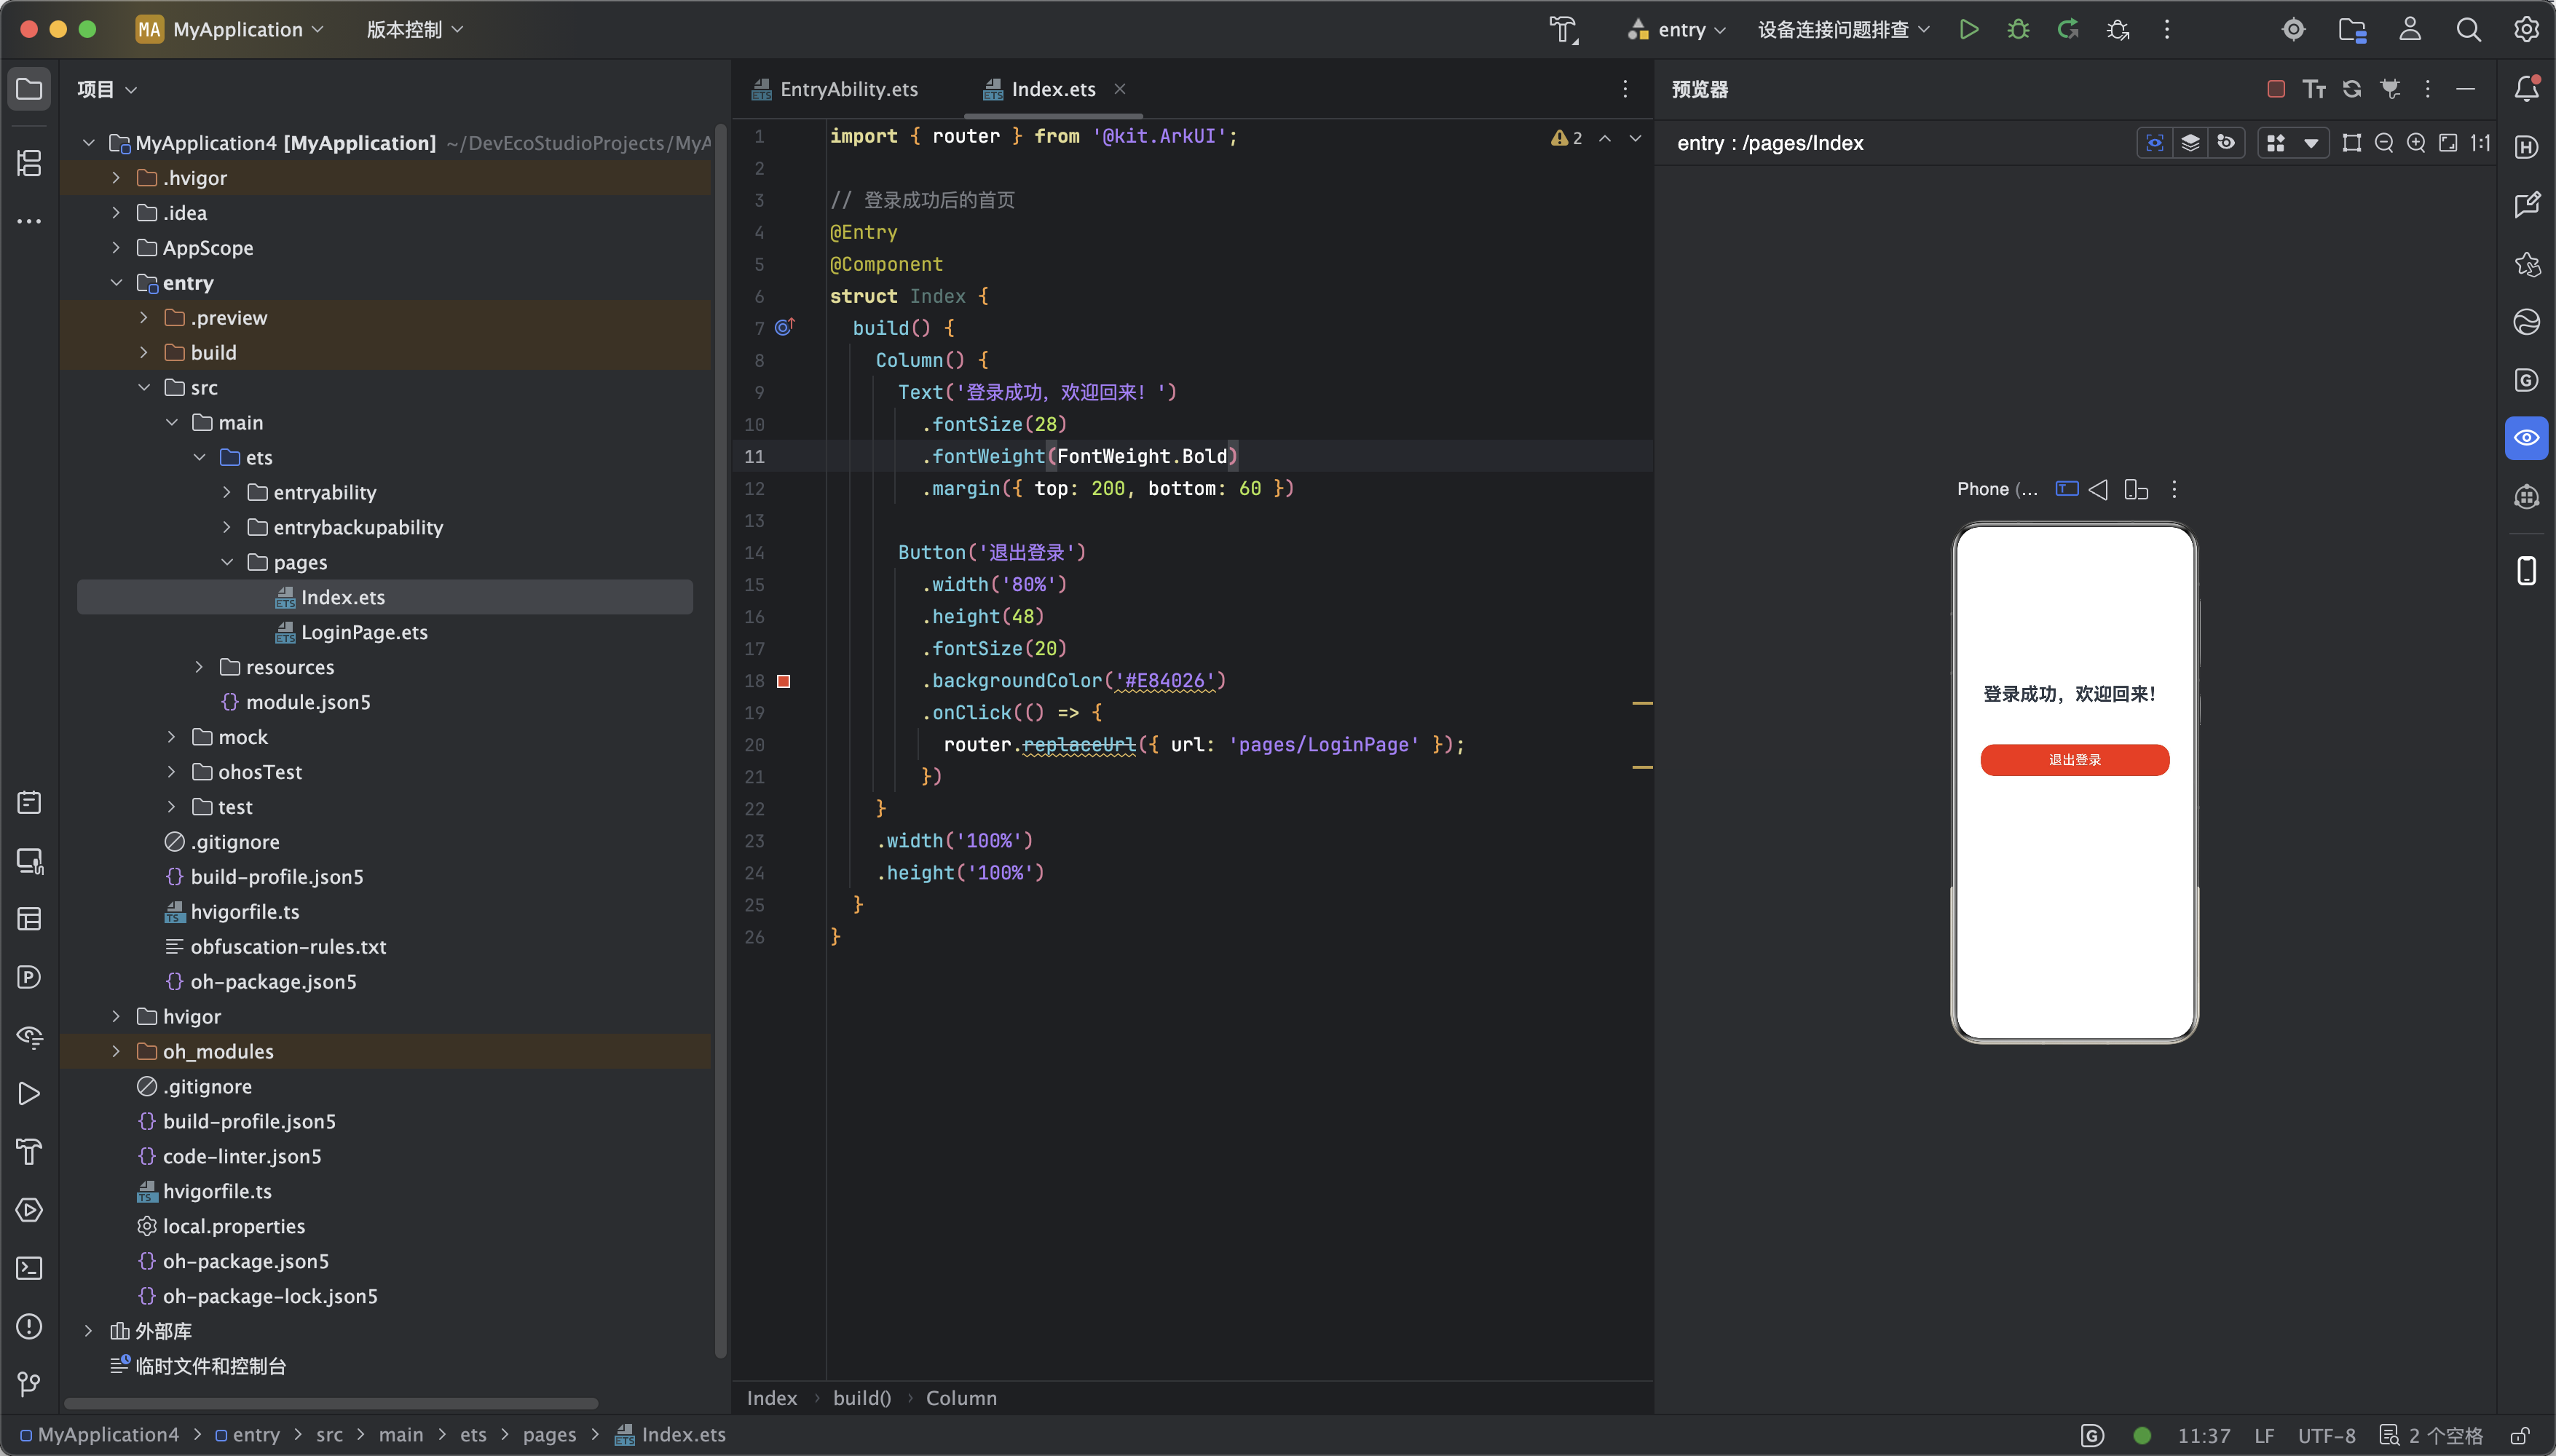Screen dimensions: 2556x1456
Task: Collapse the entry module folder
Action: [116, 283]
